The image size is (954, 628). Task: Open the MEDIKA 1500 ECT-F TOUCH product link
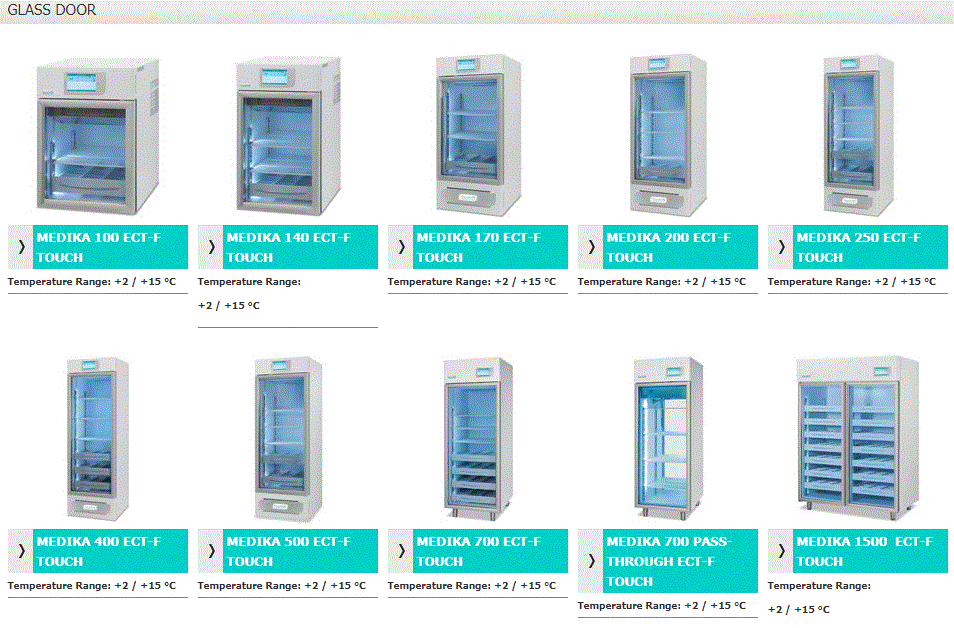coord(870,551)
